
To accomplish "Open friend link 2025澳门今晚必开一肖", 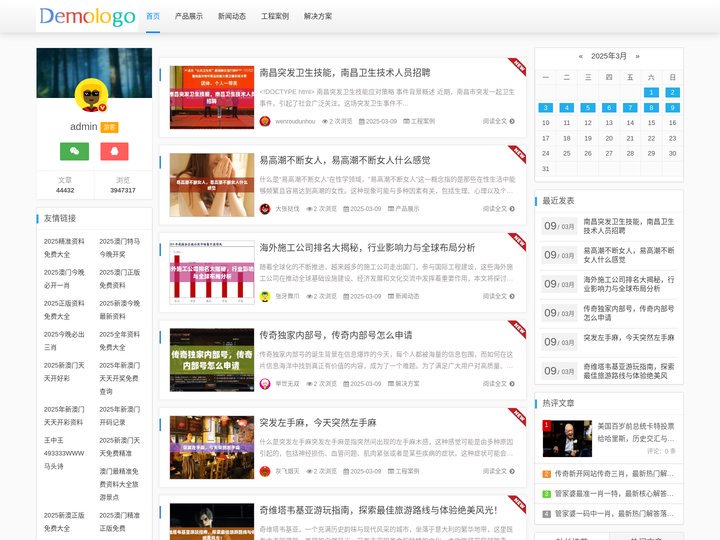I will click(x=64, y=279).
